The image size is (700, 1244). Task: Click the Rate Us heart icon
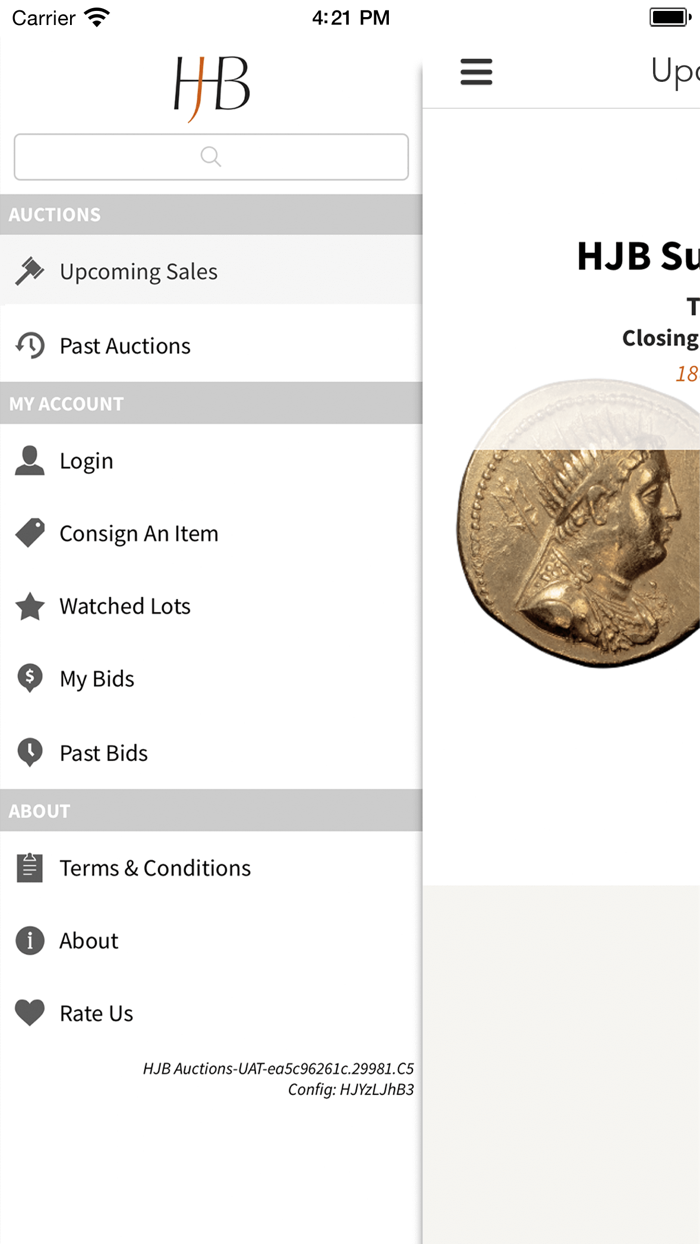(x=30, y=1012)
